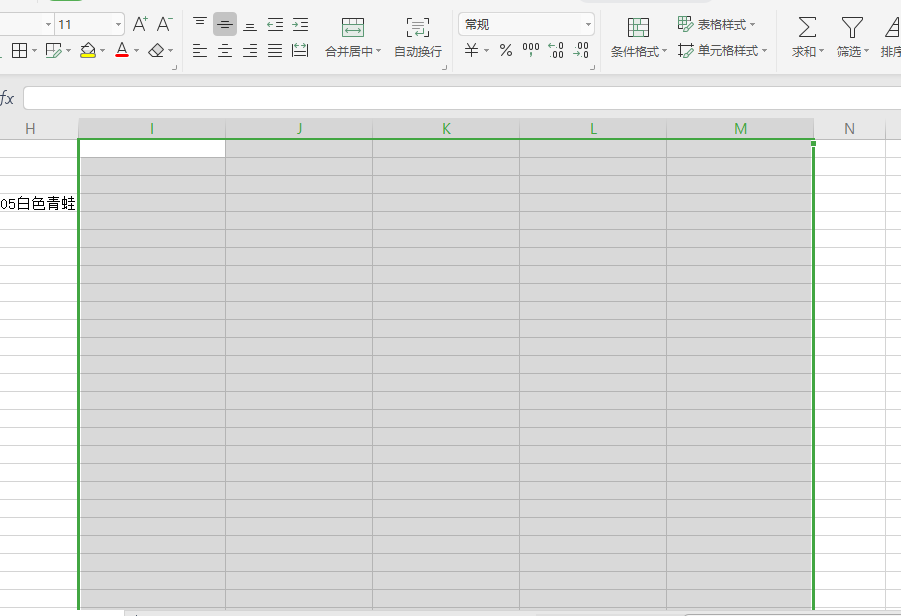Screen dimensions: 901x616
Task: Select column N header
Action: pos(849,129)
